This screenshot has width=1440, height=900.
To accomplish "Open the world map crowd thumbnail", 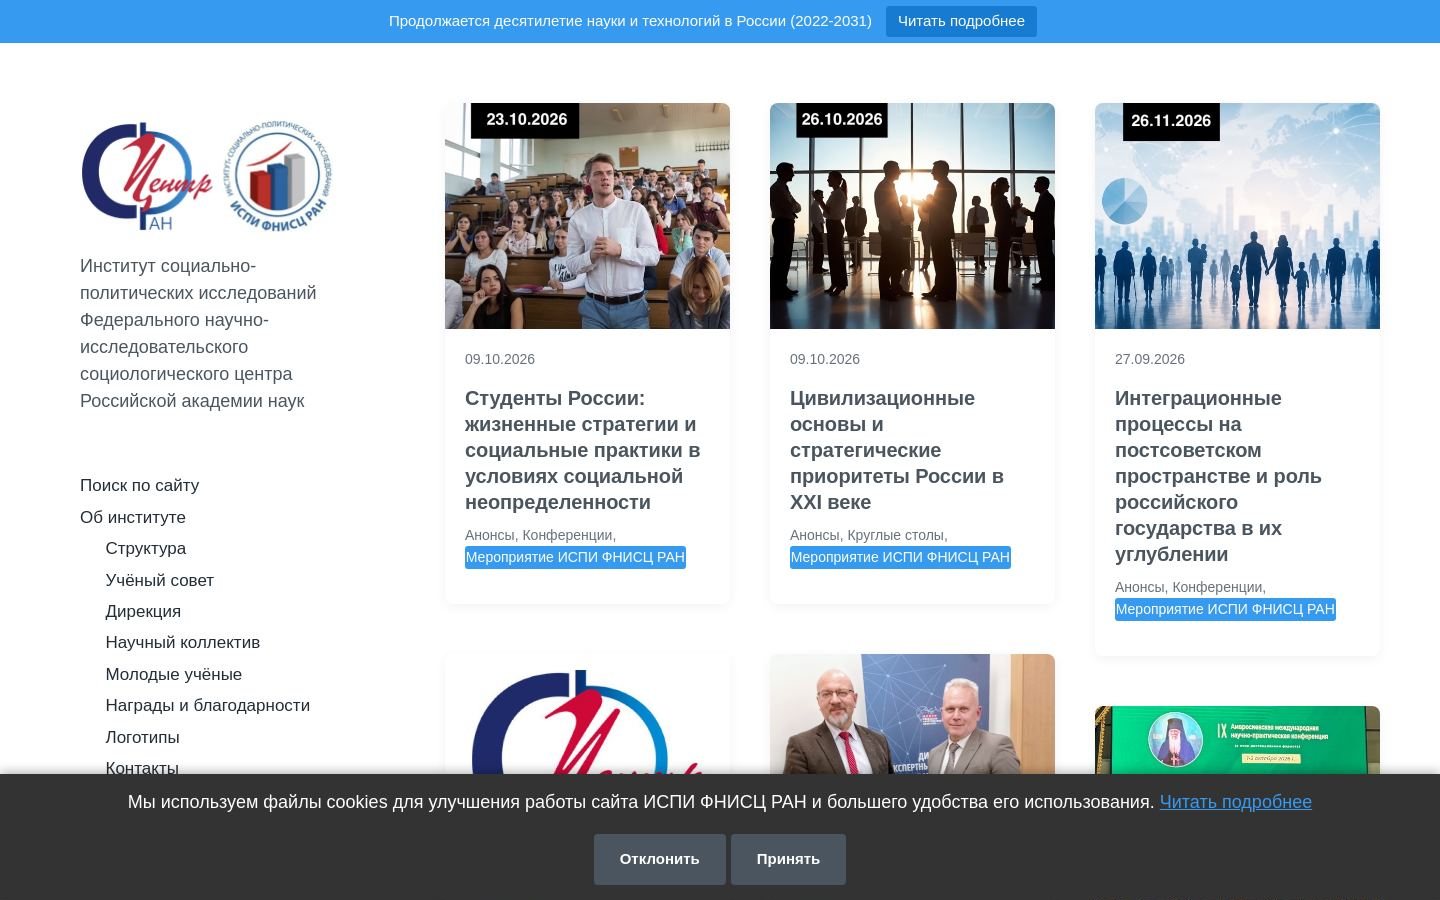I will (x=1237, y=216).
